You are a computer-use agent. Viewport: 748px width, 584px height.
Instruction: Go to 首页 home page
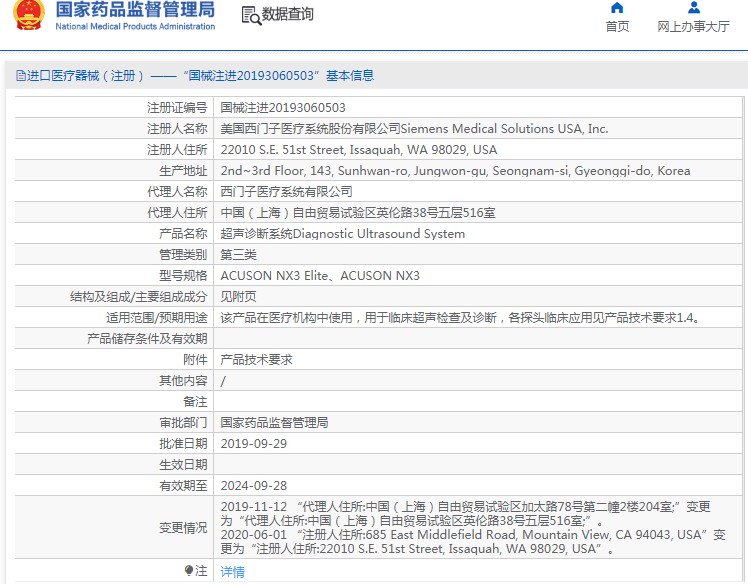click(x=617, y=26)
